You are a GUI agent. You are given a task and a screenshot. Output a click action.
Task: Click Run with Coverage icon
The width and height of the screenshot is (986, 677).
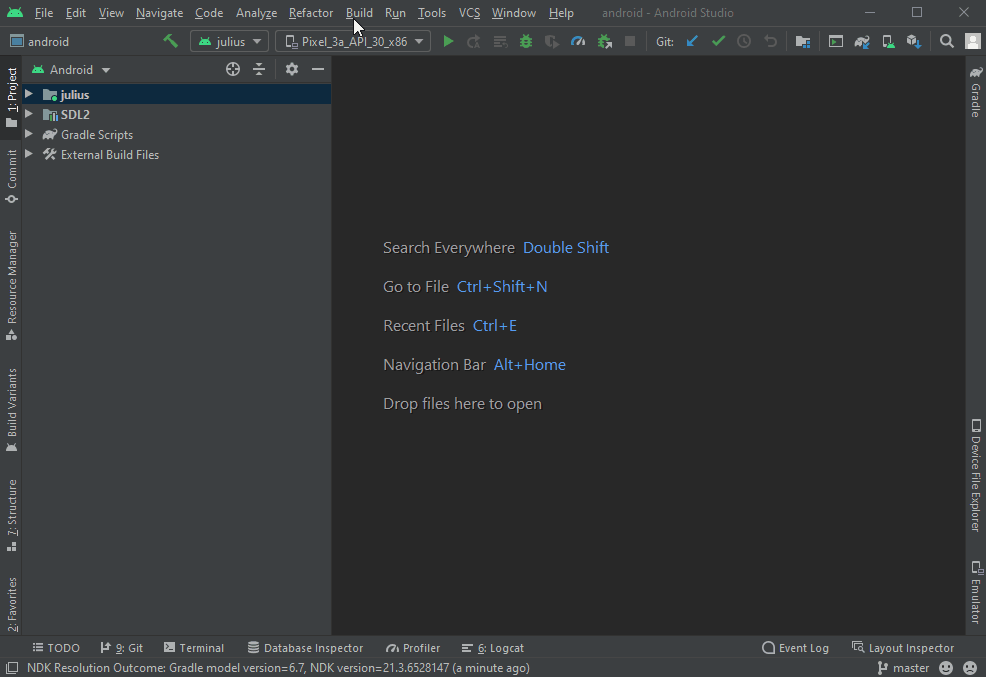551,41
